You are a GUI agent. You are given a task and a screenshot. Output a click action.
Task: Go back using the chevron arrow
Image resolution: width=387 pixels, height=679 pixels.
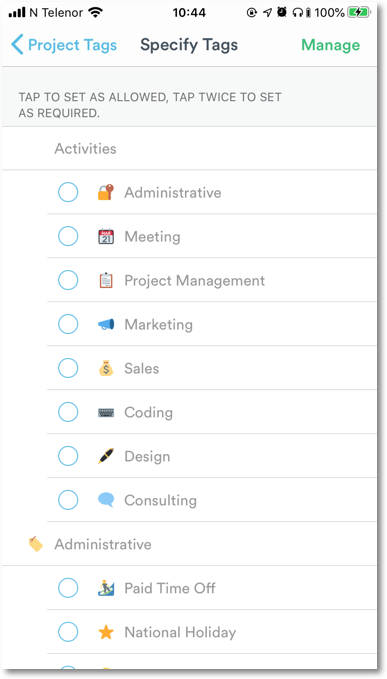tap(17, 45)
